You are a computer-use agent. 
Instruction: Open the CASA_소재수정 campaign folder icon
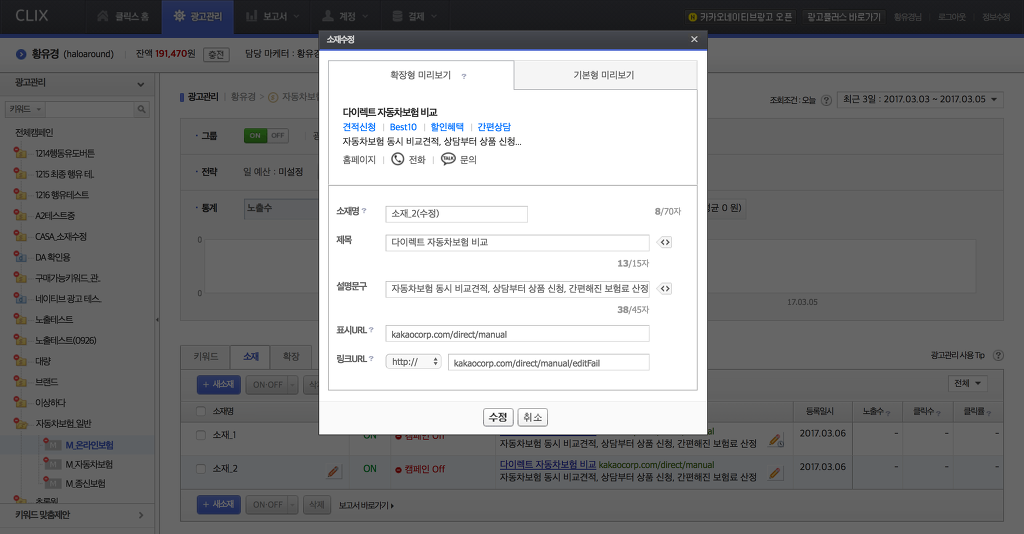(x=20, y=236)
